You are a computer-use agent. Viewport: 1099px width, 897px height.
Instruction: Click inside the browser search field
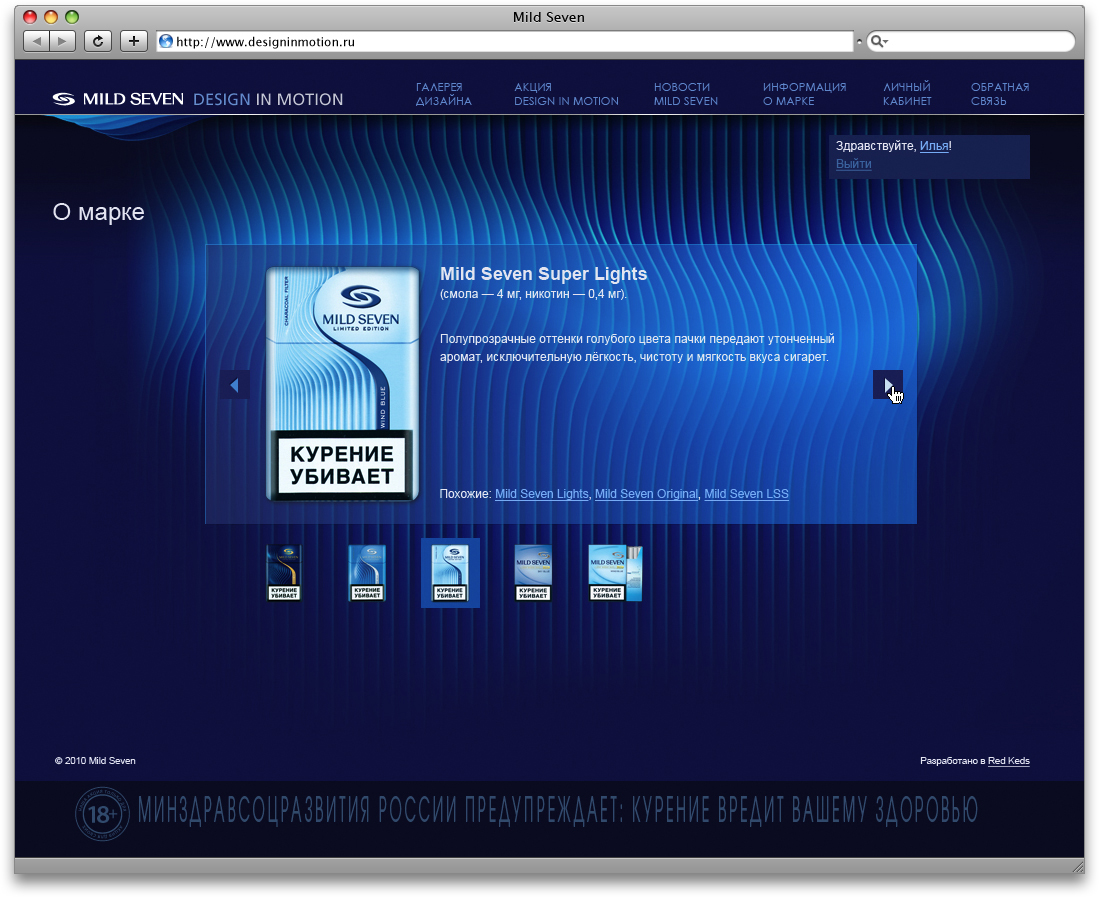coord(971,41)
